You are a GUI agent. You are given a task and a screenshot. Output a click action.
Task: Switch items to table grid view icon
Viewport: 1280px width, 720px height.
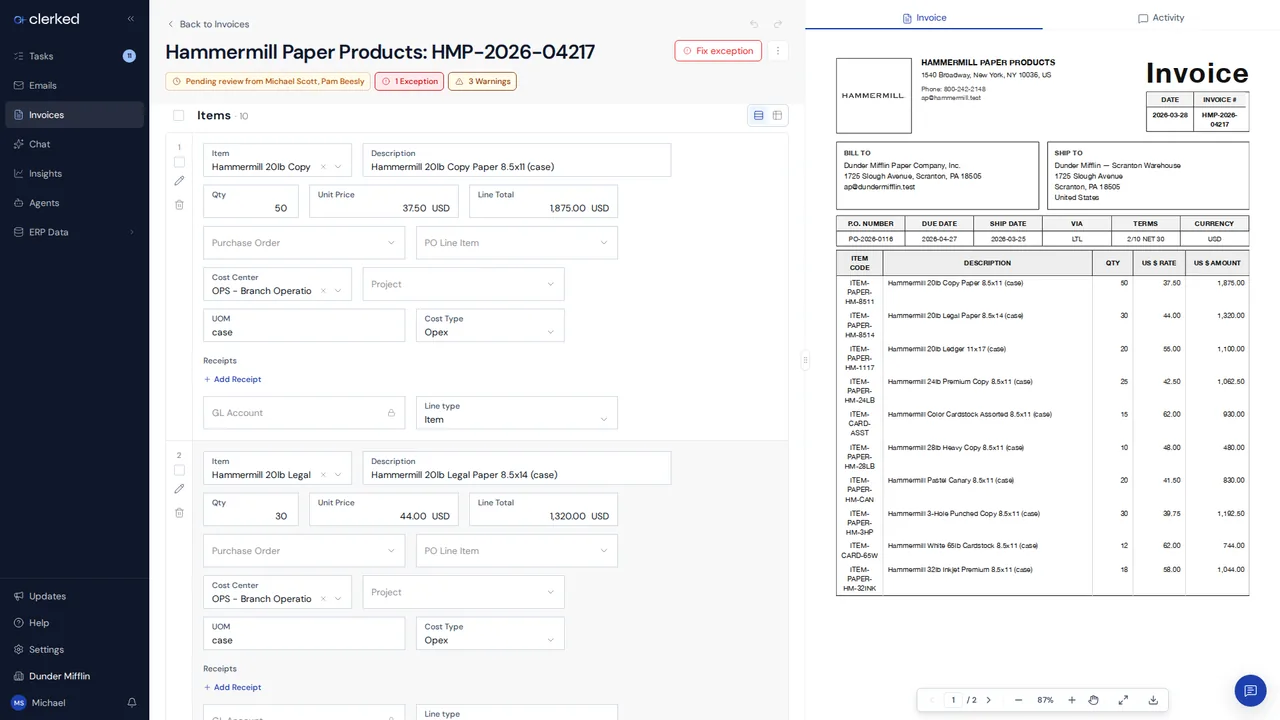point(778,116)
